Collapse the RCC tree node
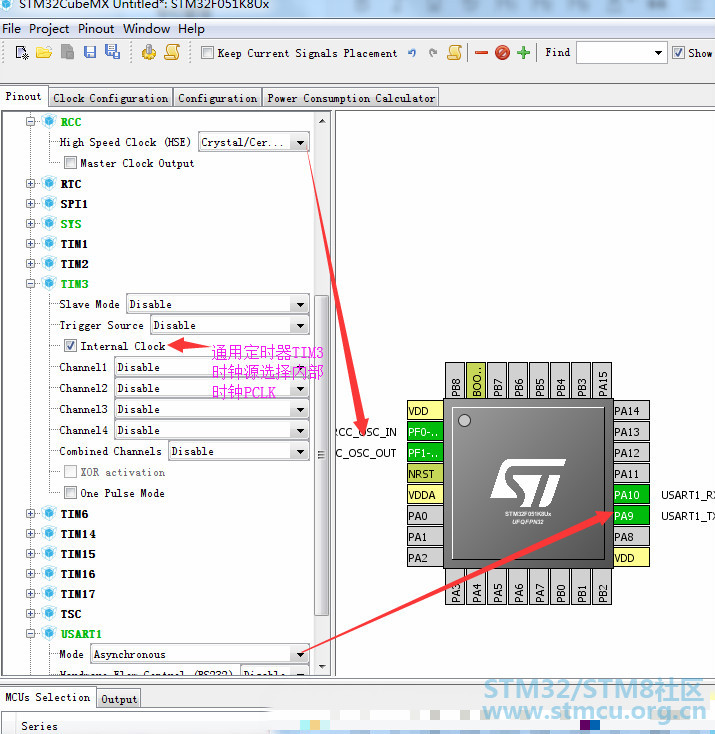Screen dimensions: 715x734 click(x=30, y=122)
